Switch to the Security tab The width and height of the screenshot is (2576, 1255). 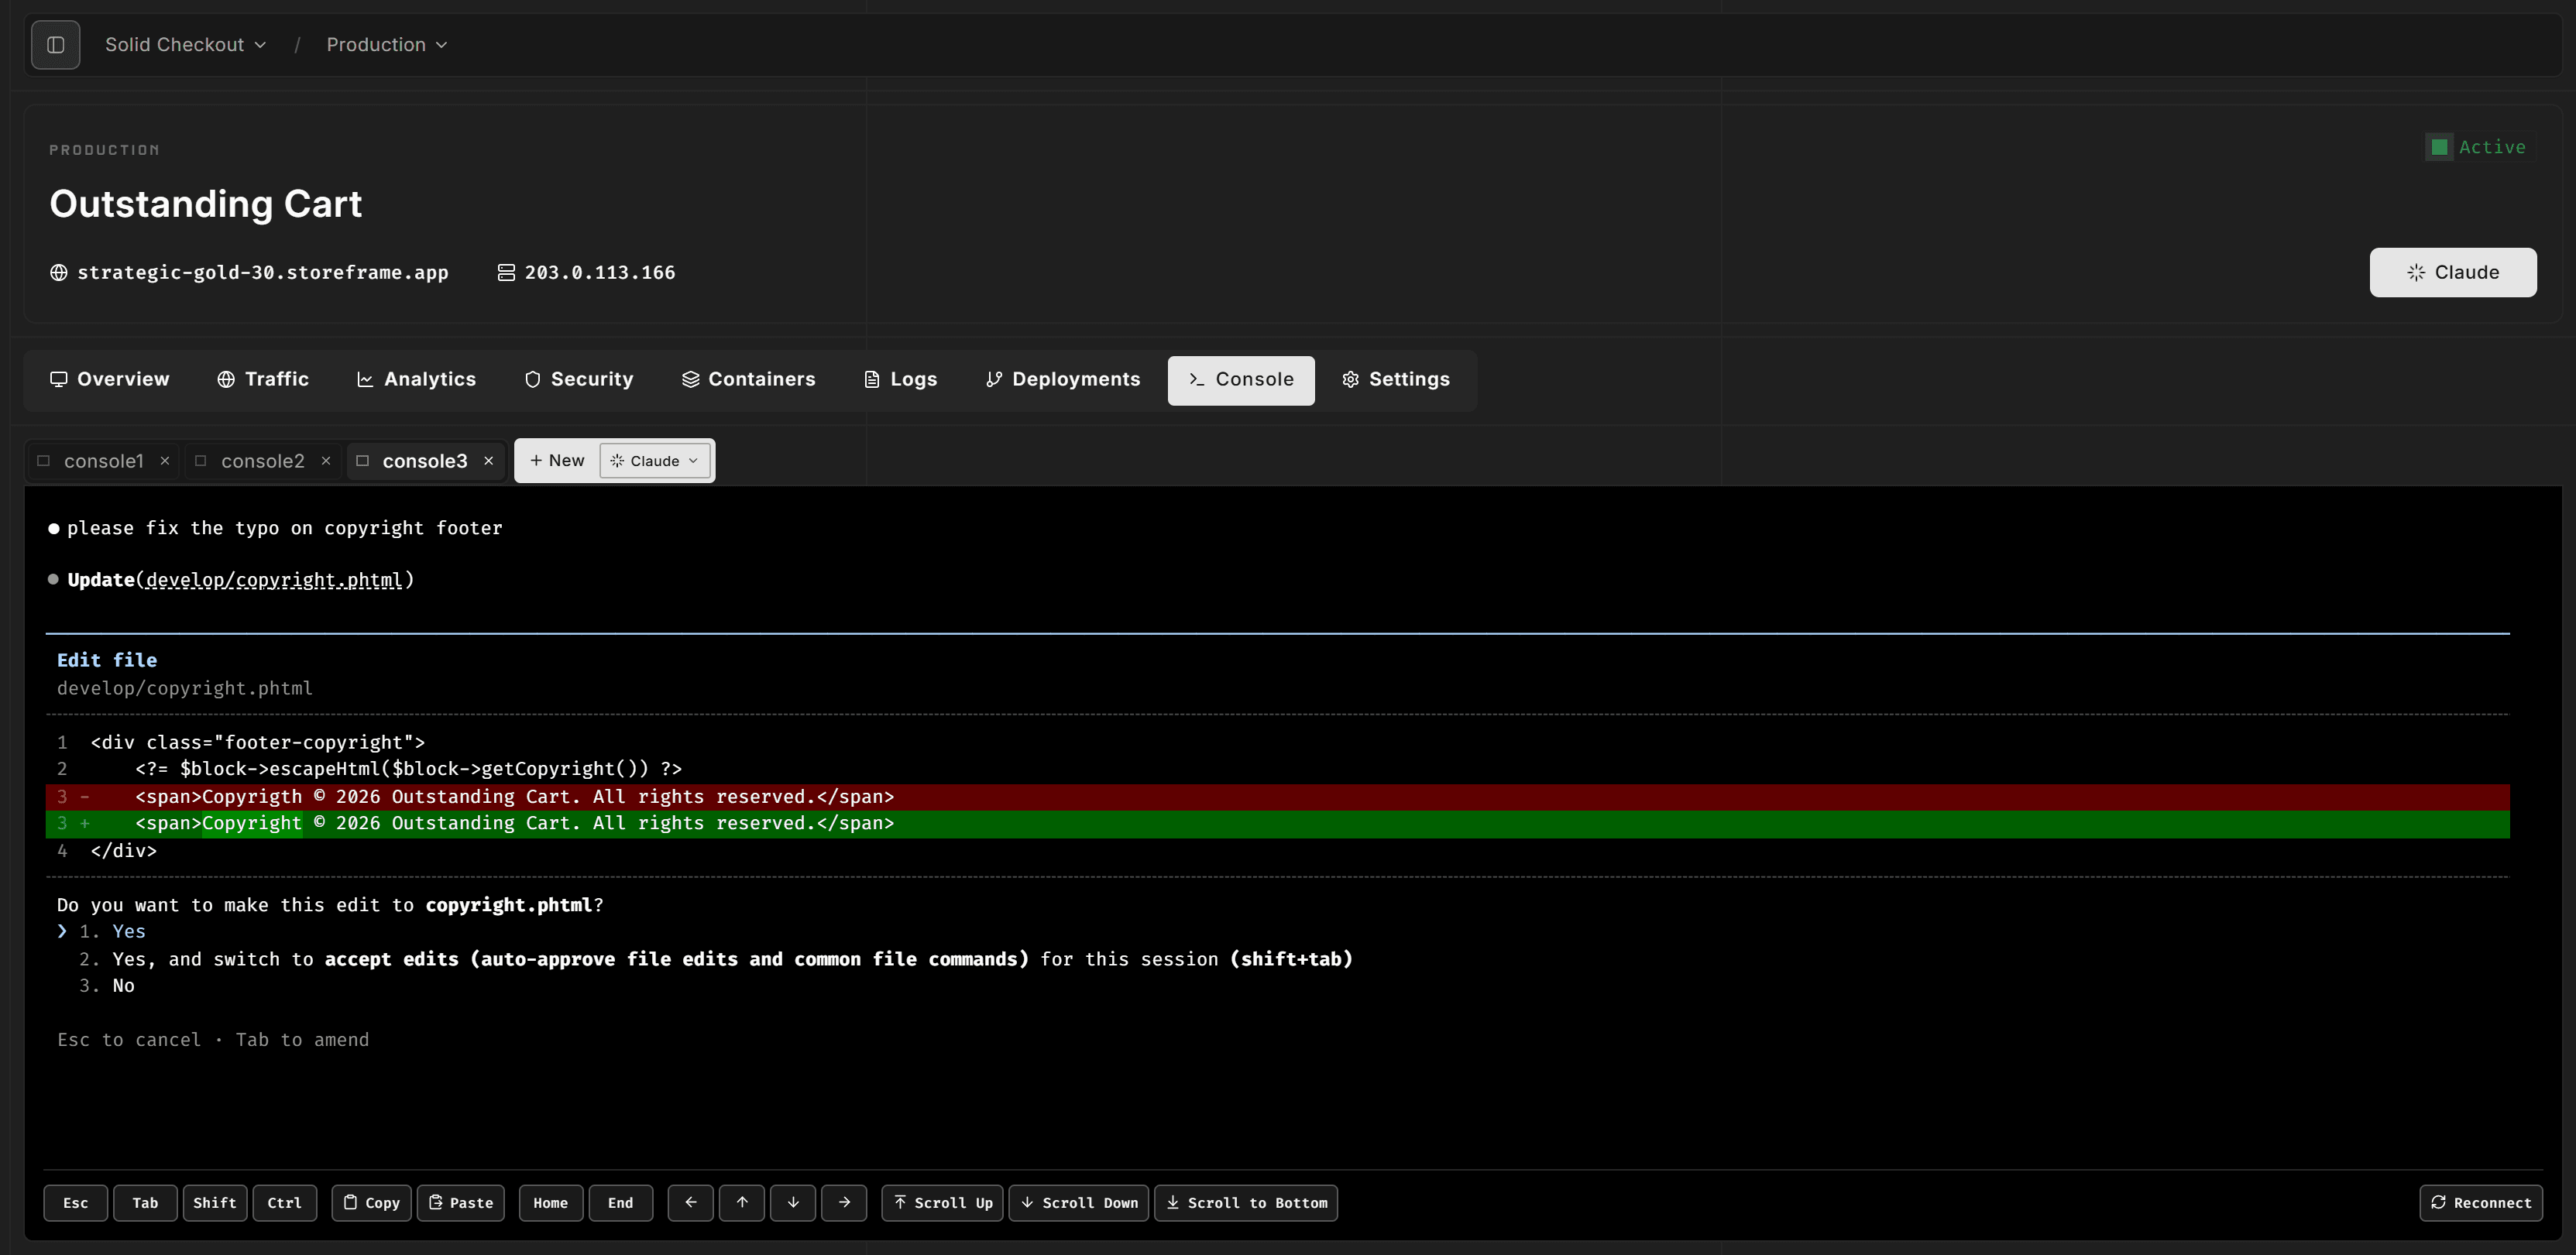click(578, 379)
